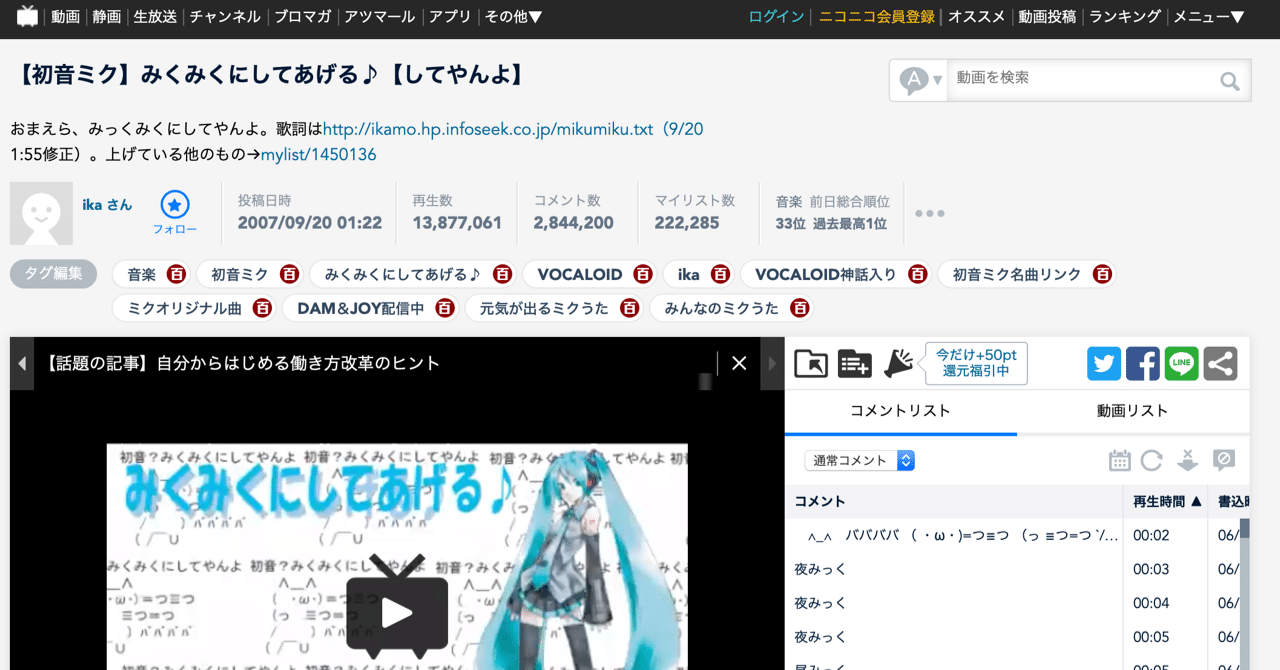Share the video using the LINE icon
The height and width of the screenshot is (670, 1280).
[x=1181, y=364]
